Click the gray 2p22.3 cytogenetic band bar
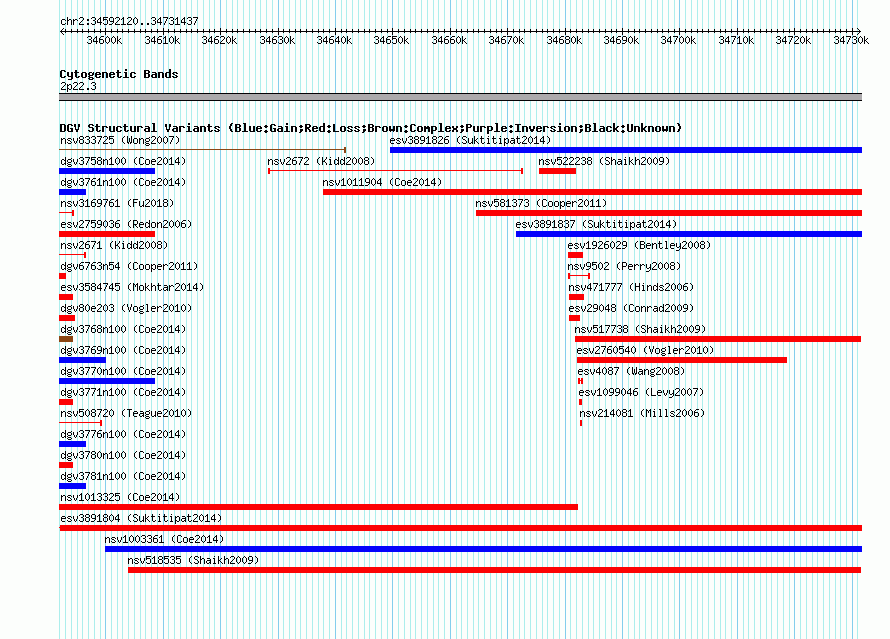The height and width of the screenshot is (639, 890). (x=460, y=97)
